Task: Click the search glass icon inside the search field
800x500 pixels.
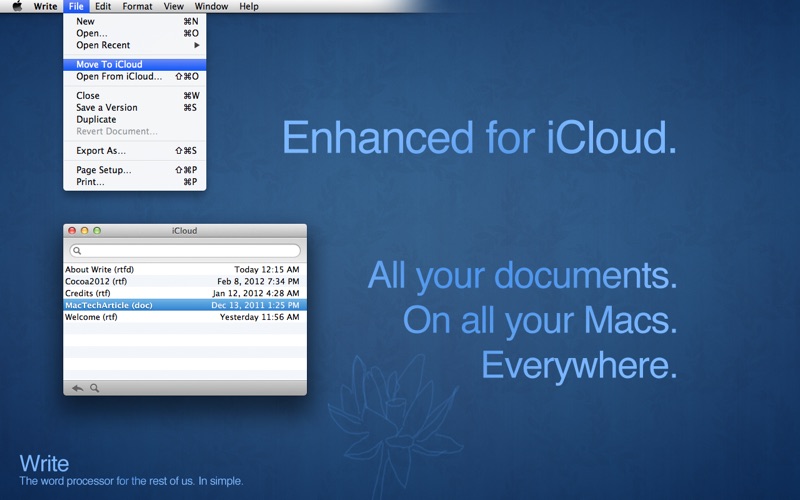Action: (x=77, y=251)
